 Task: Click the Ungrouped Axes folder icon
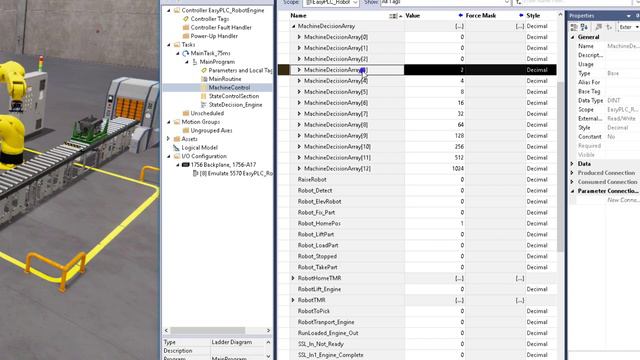coord(186,130)
